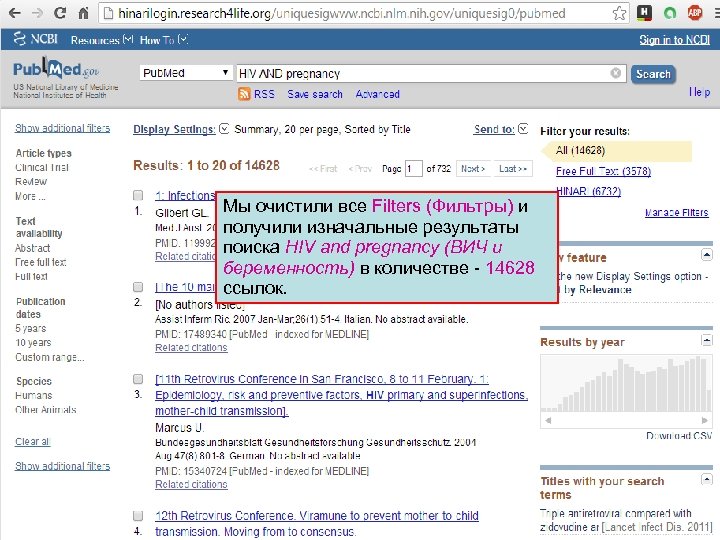Filter by Abstract availability
Screen dimensions: 720x540
click(x=33, y=248)
